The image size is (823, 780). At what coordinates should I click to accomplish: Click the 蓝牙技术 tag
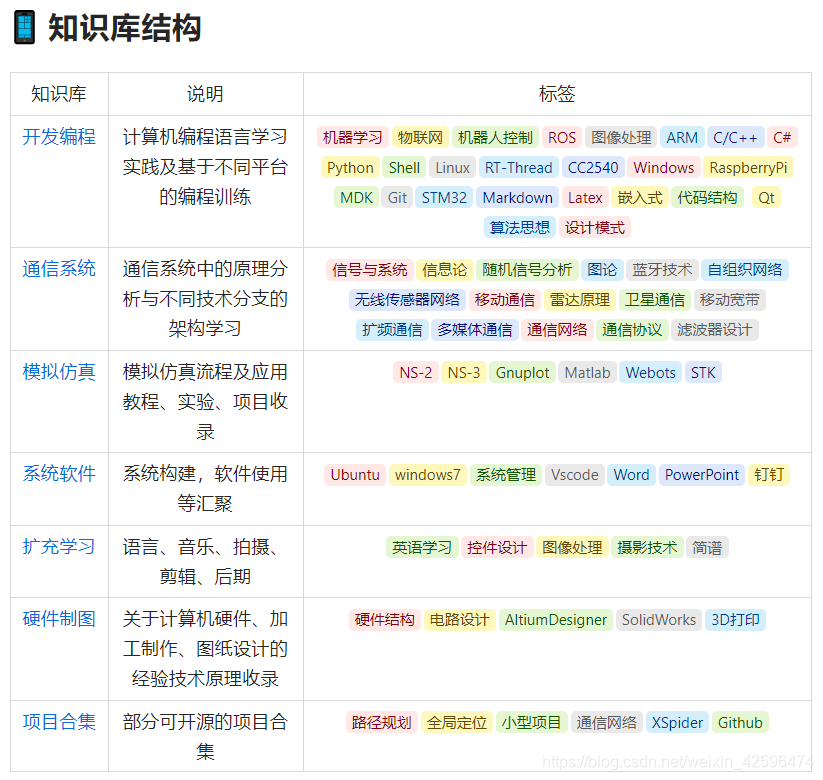[663, 269]
